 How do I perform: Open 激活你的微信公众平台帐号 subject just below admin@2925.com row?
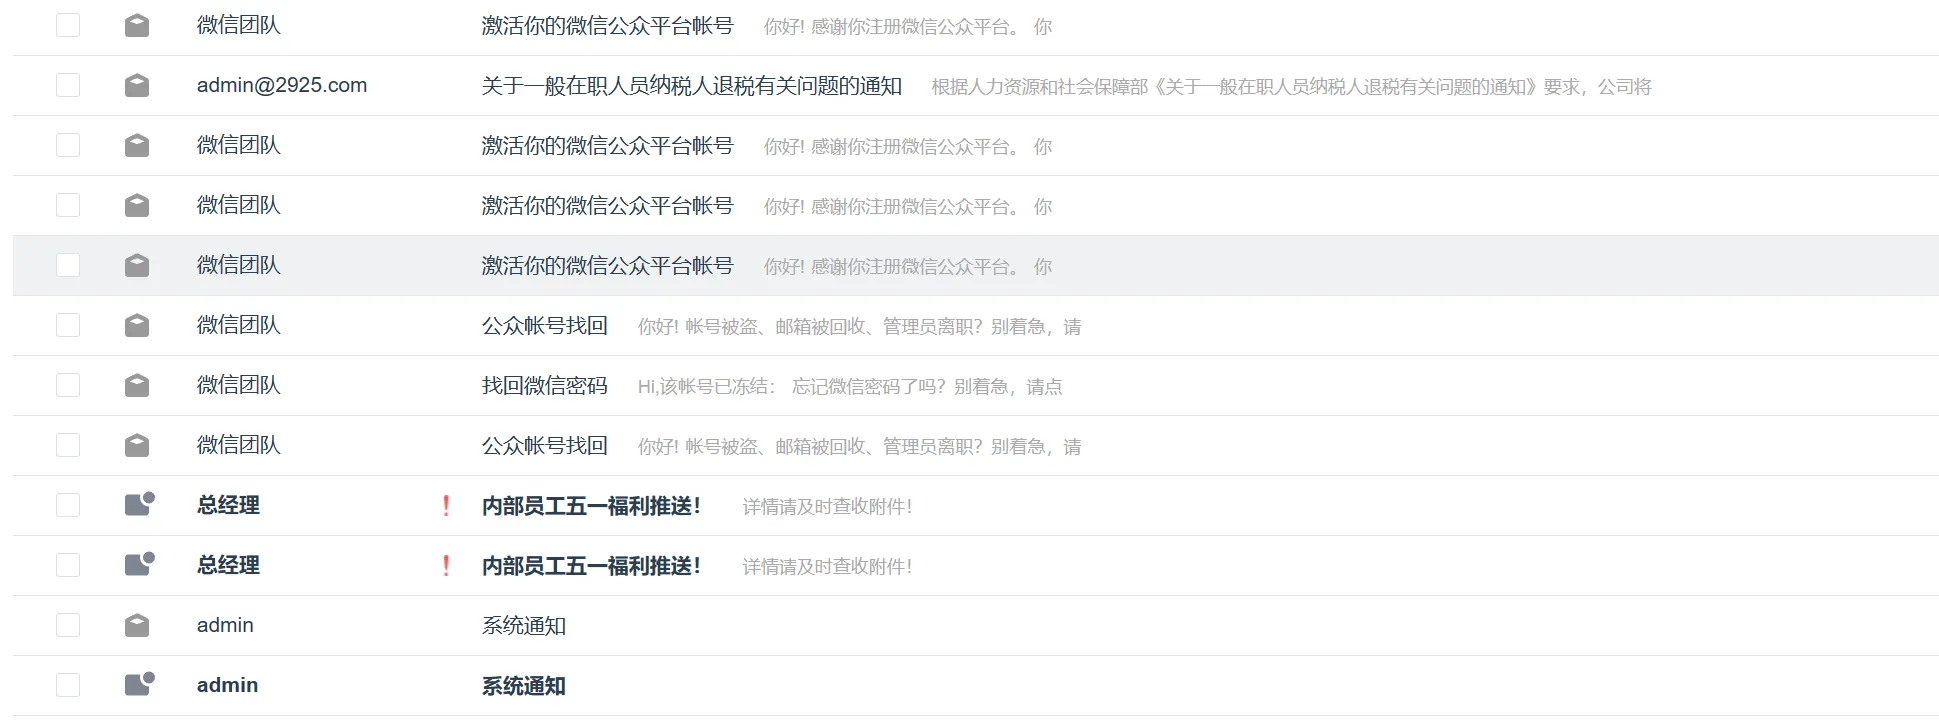[608, 146]
